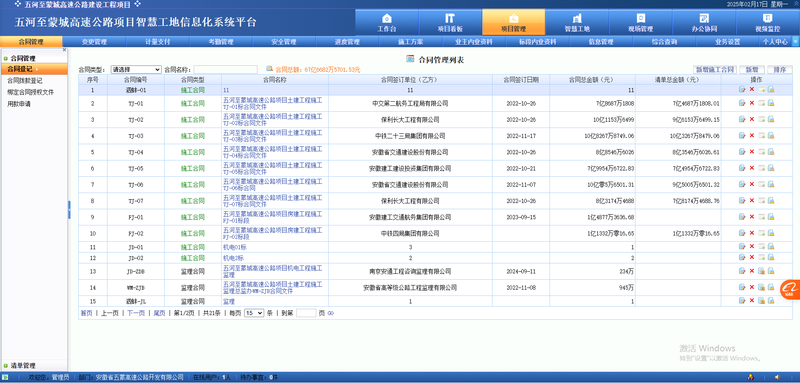Select the 合同管理 submenu tab
This screenshot has height=383, width=800.
[31, 42]
